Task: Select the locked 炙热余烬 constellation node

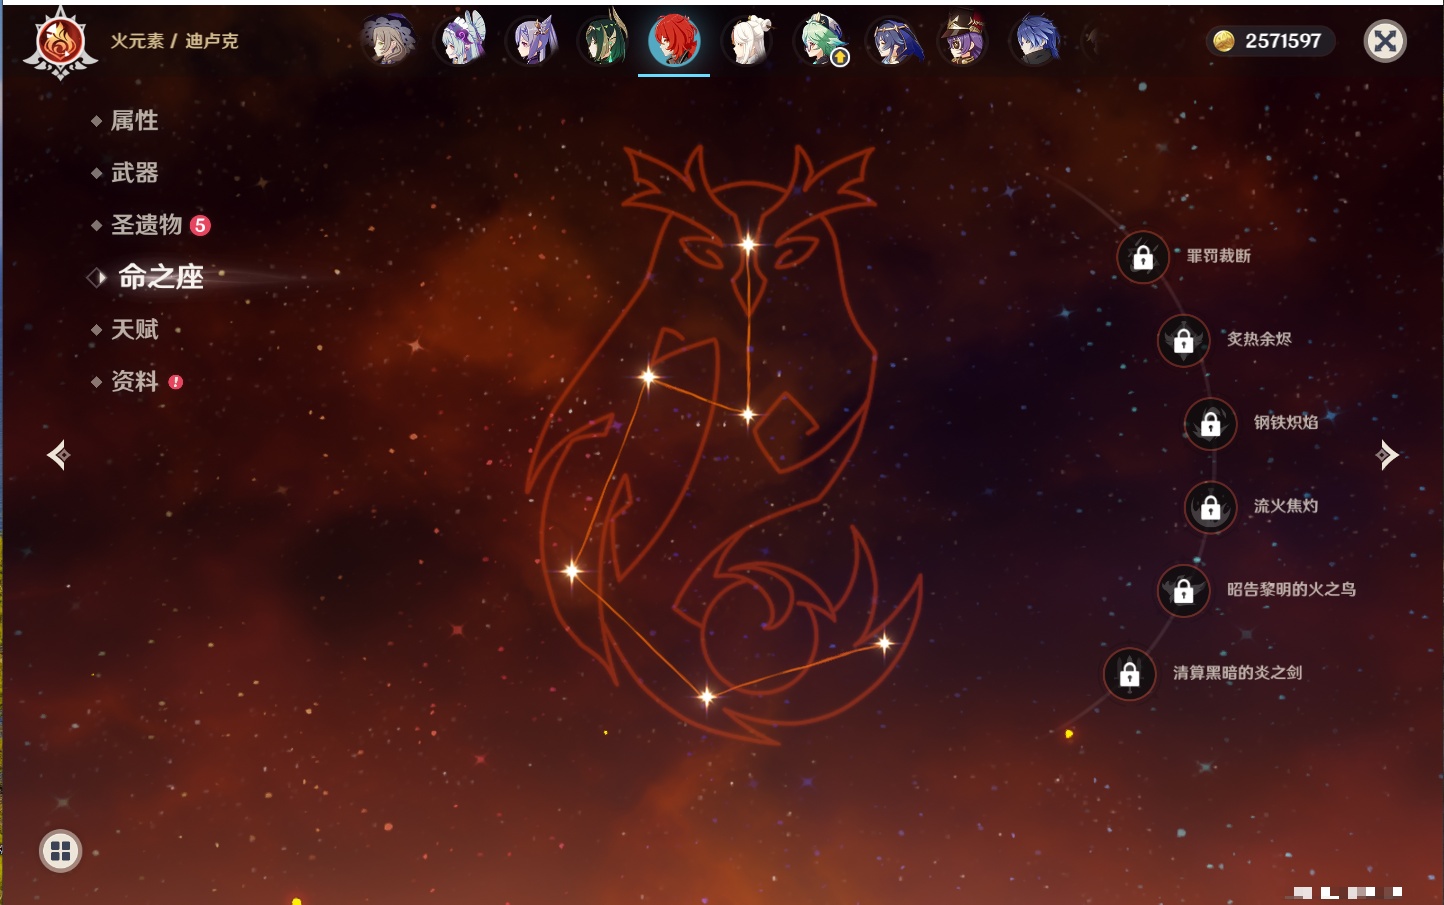Action: tap(1183, 341)
